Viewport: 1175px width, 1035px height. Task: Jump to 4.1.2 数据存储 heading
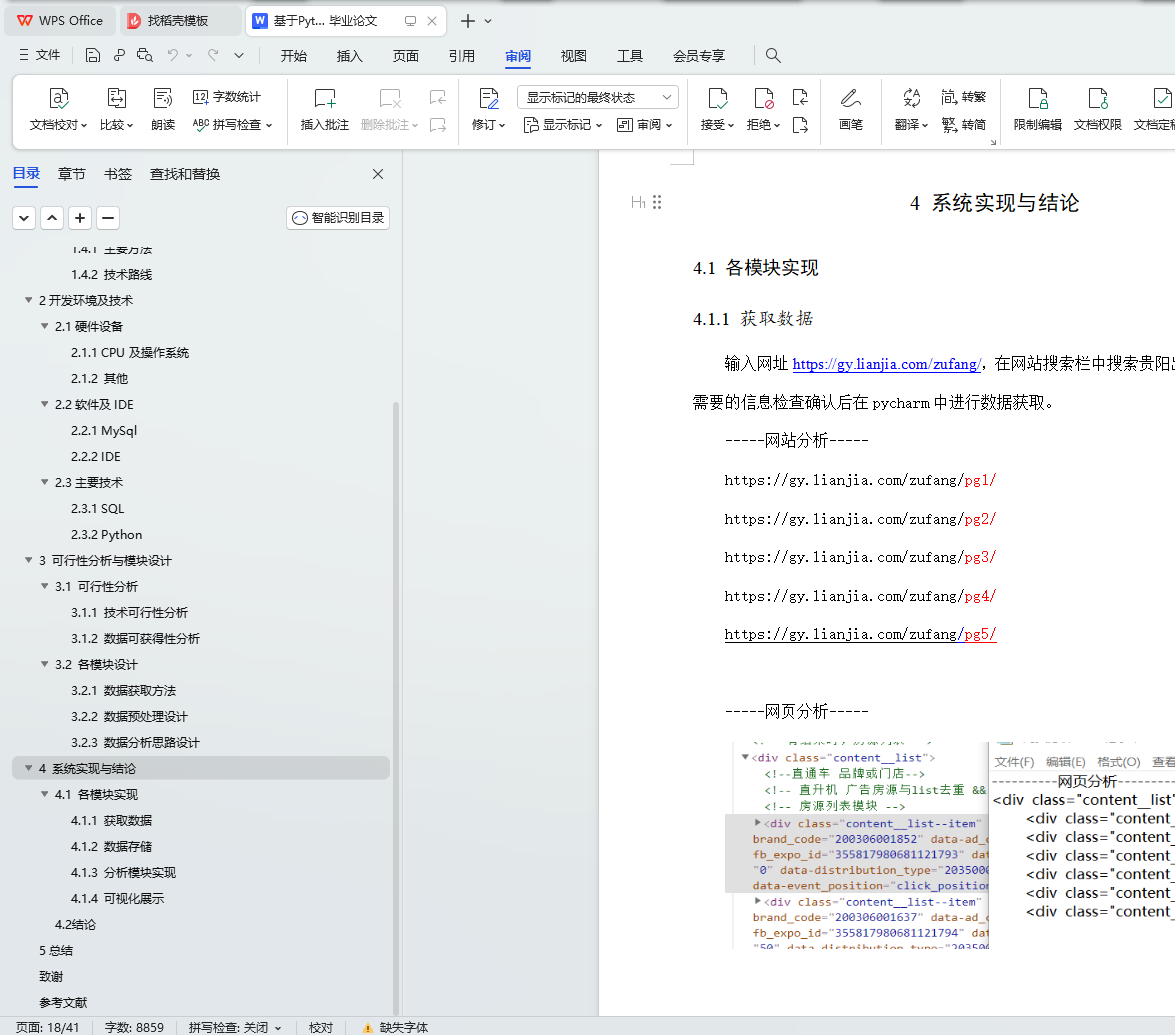pos(112,846)
